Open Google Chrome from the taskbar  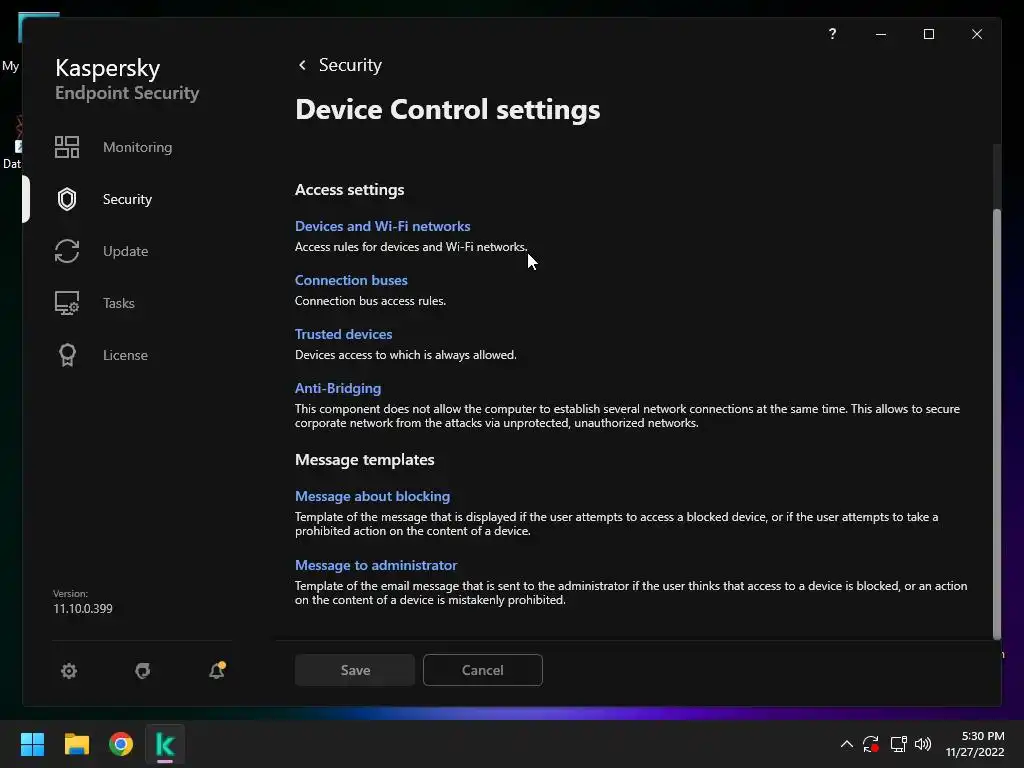[x=121, y=744]
